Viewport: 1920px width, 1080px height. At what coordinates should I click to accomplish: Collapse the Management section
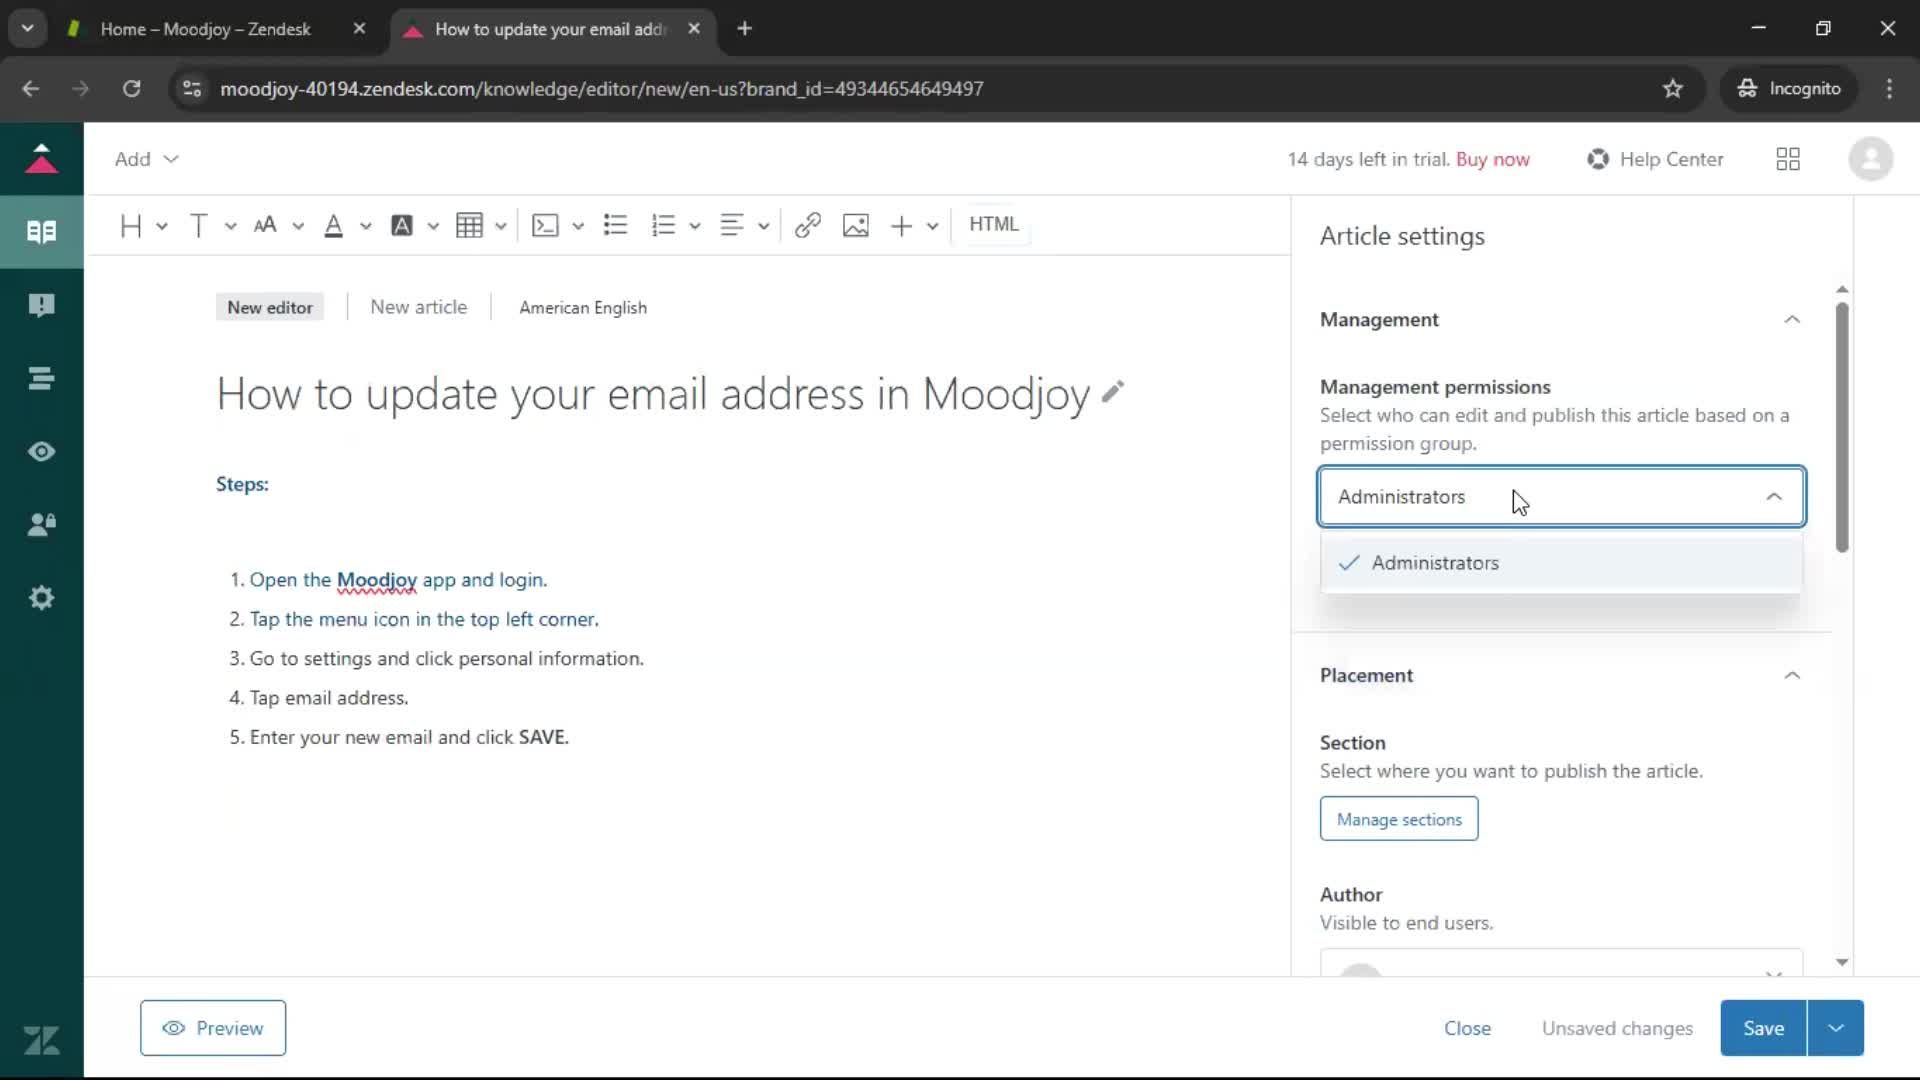point(1792,320)
